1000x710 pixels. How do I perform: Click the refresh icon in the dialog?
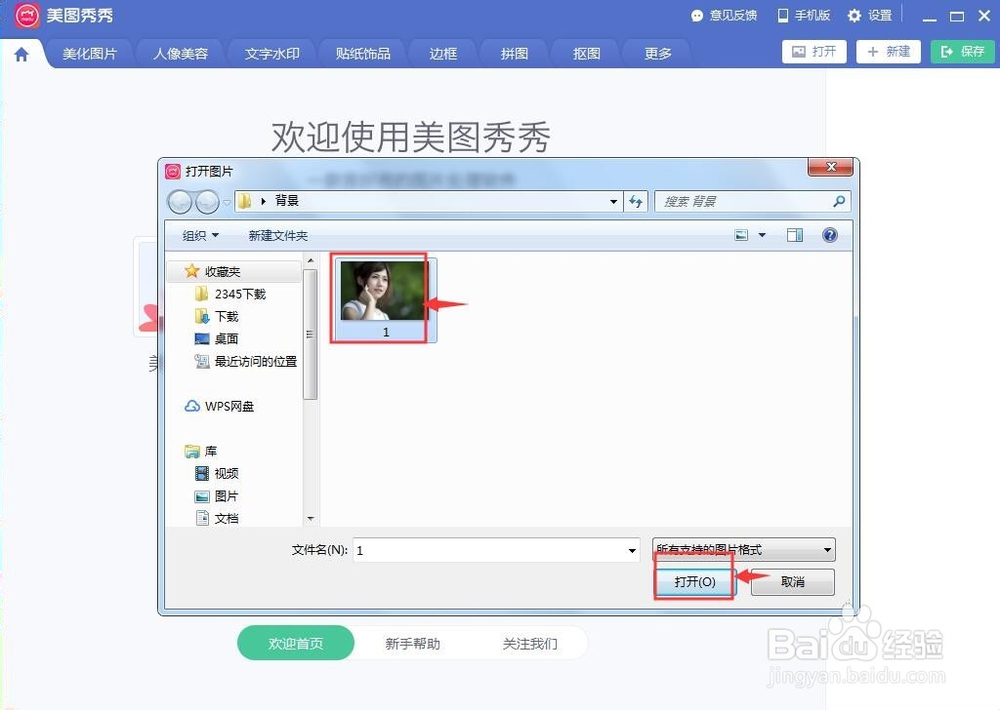pyautogui.click(x=637, y=201)
